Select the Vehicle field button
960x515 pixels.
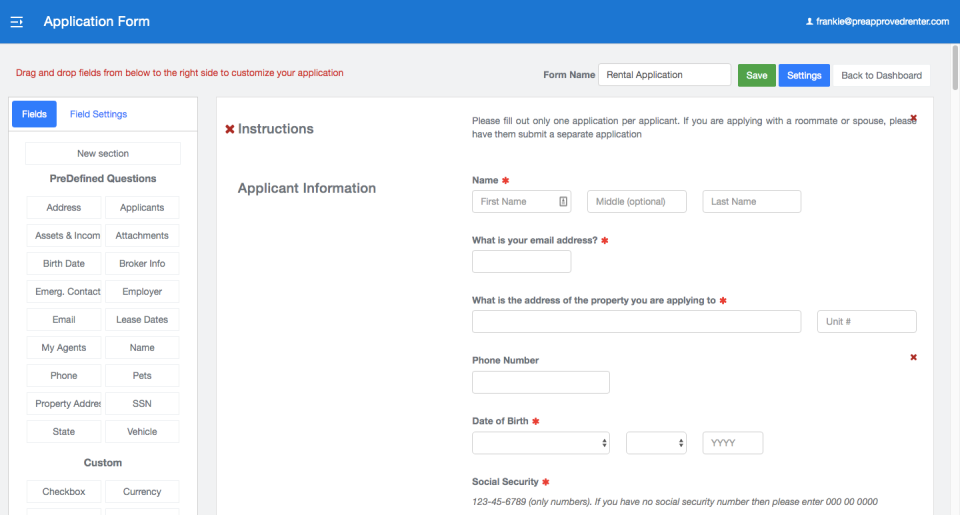(x=142, y=432)
